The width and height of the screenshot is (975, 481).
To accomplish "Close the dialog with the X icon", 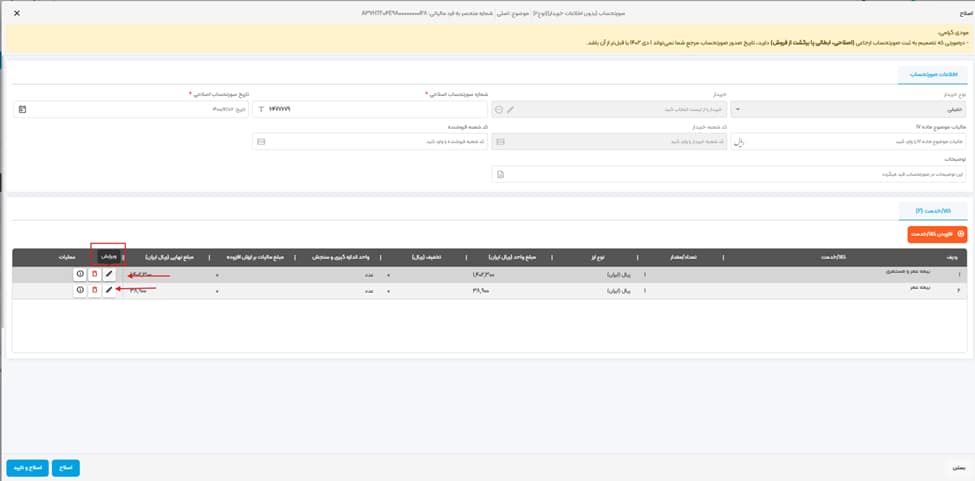I will [16, 13].
